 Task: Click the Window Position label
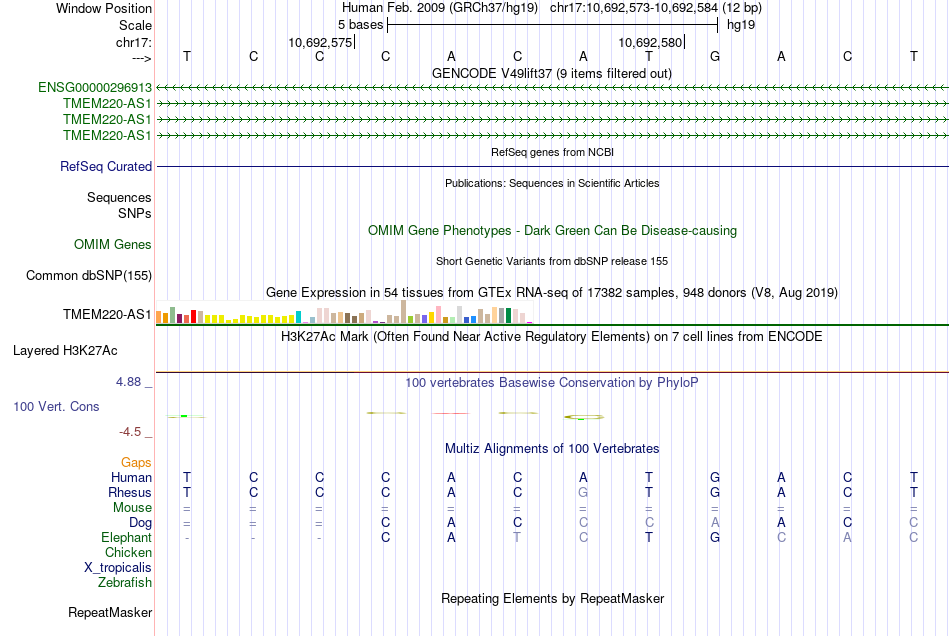click(x=104, y=8)
